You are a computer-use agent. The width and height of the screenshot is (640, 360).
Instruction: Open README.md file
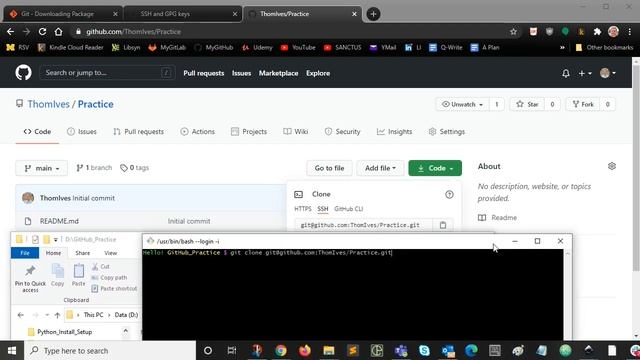[59, 221]
